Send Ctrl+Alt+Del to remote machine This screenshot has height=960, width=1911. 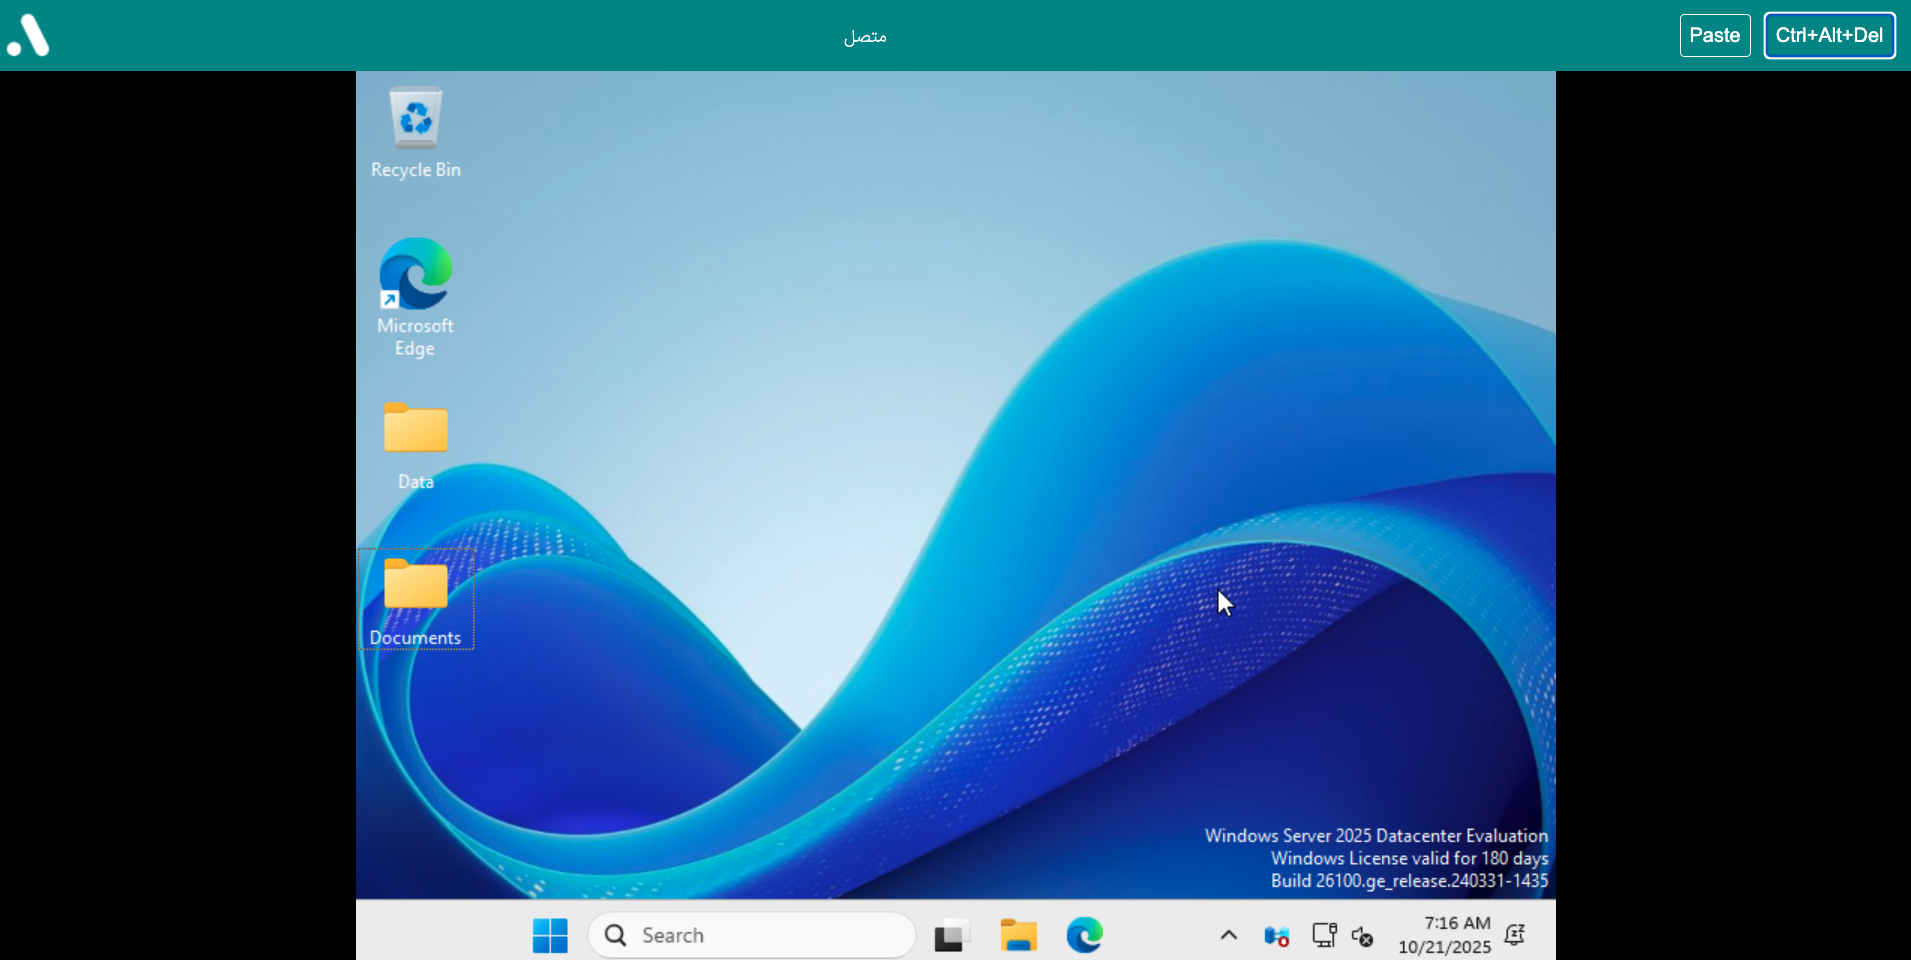[1829, 35]
